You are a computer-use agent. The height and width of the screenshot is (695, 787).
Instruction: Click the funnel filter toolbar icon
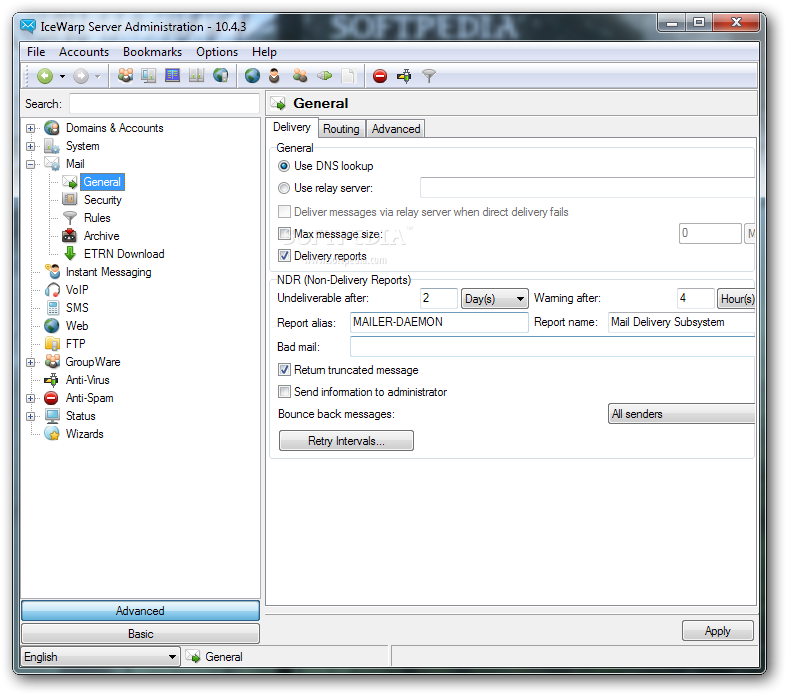429,76
